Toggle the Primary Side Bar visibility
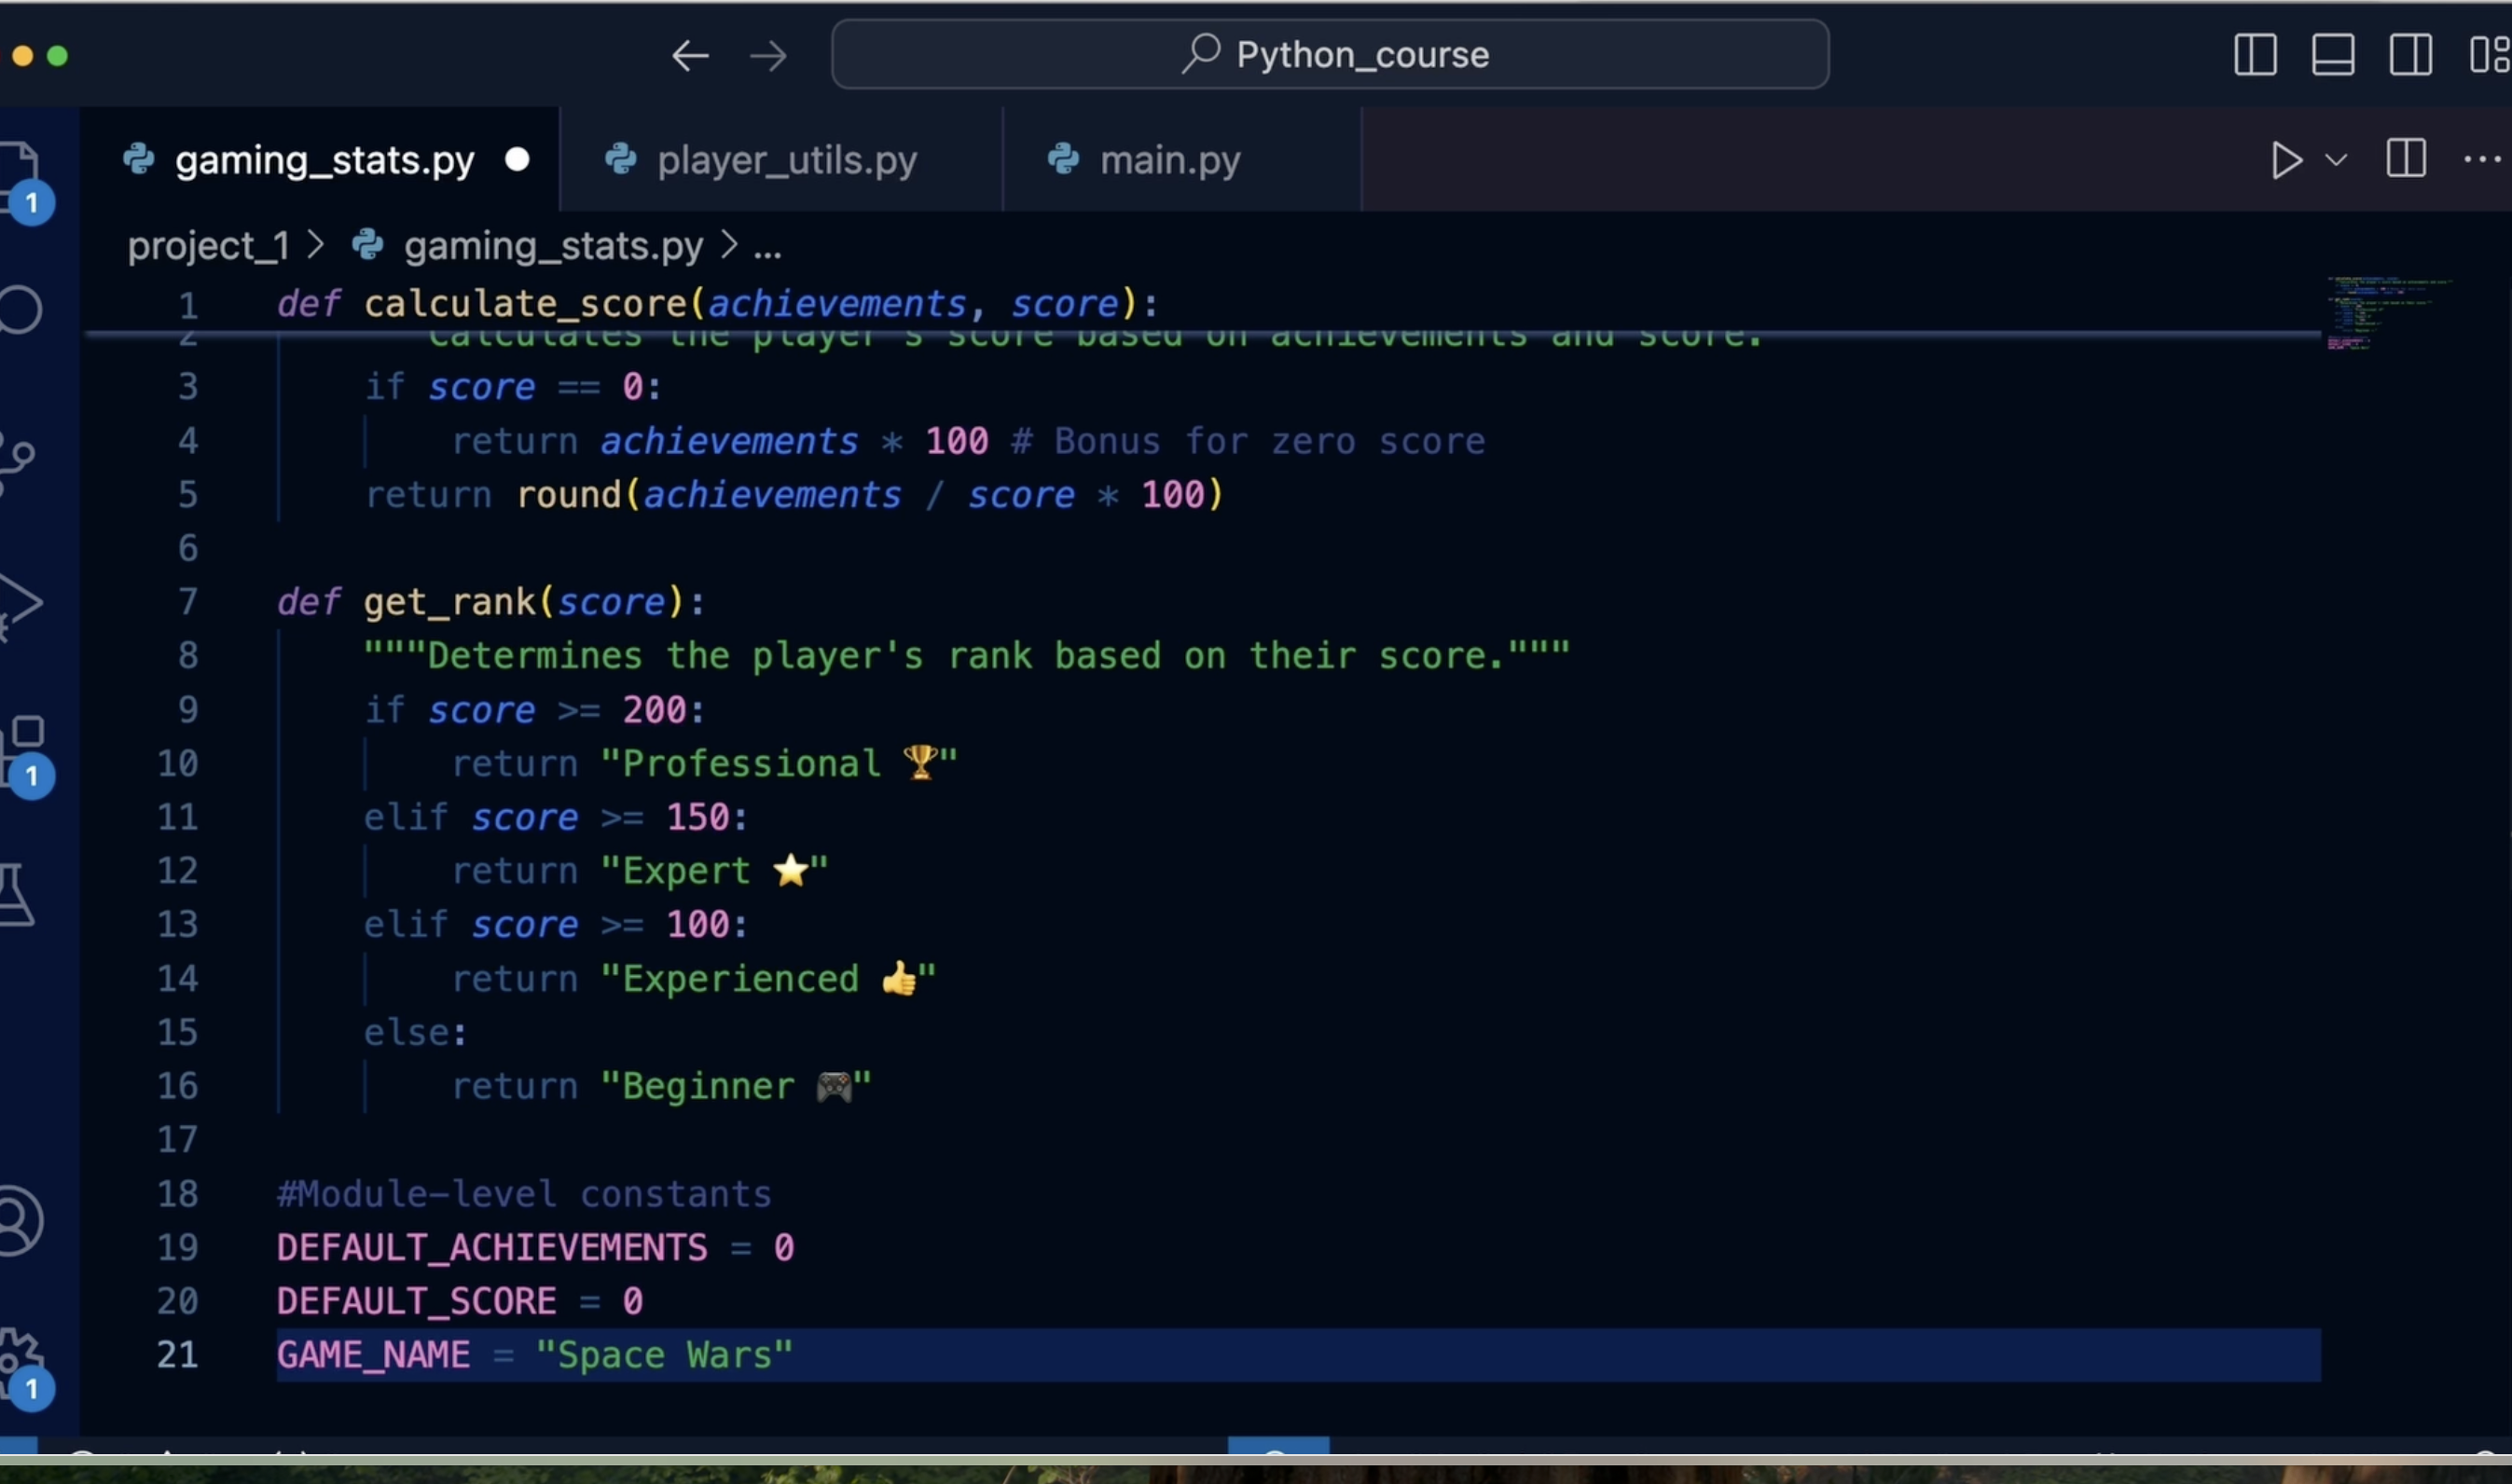 (2255, 55)
